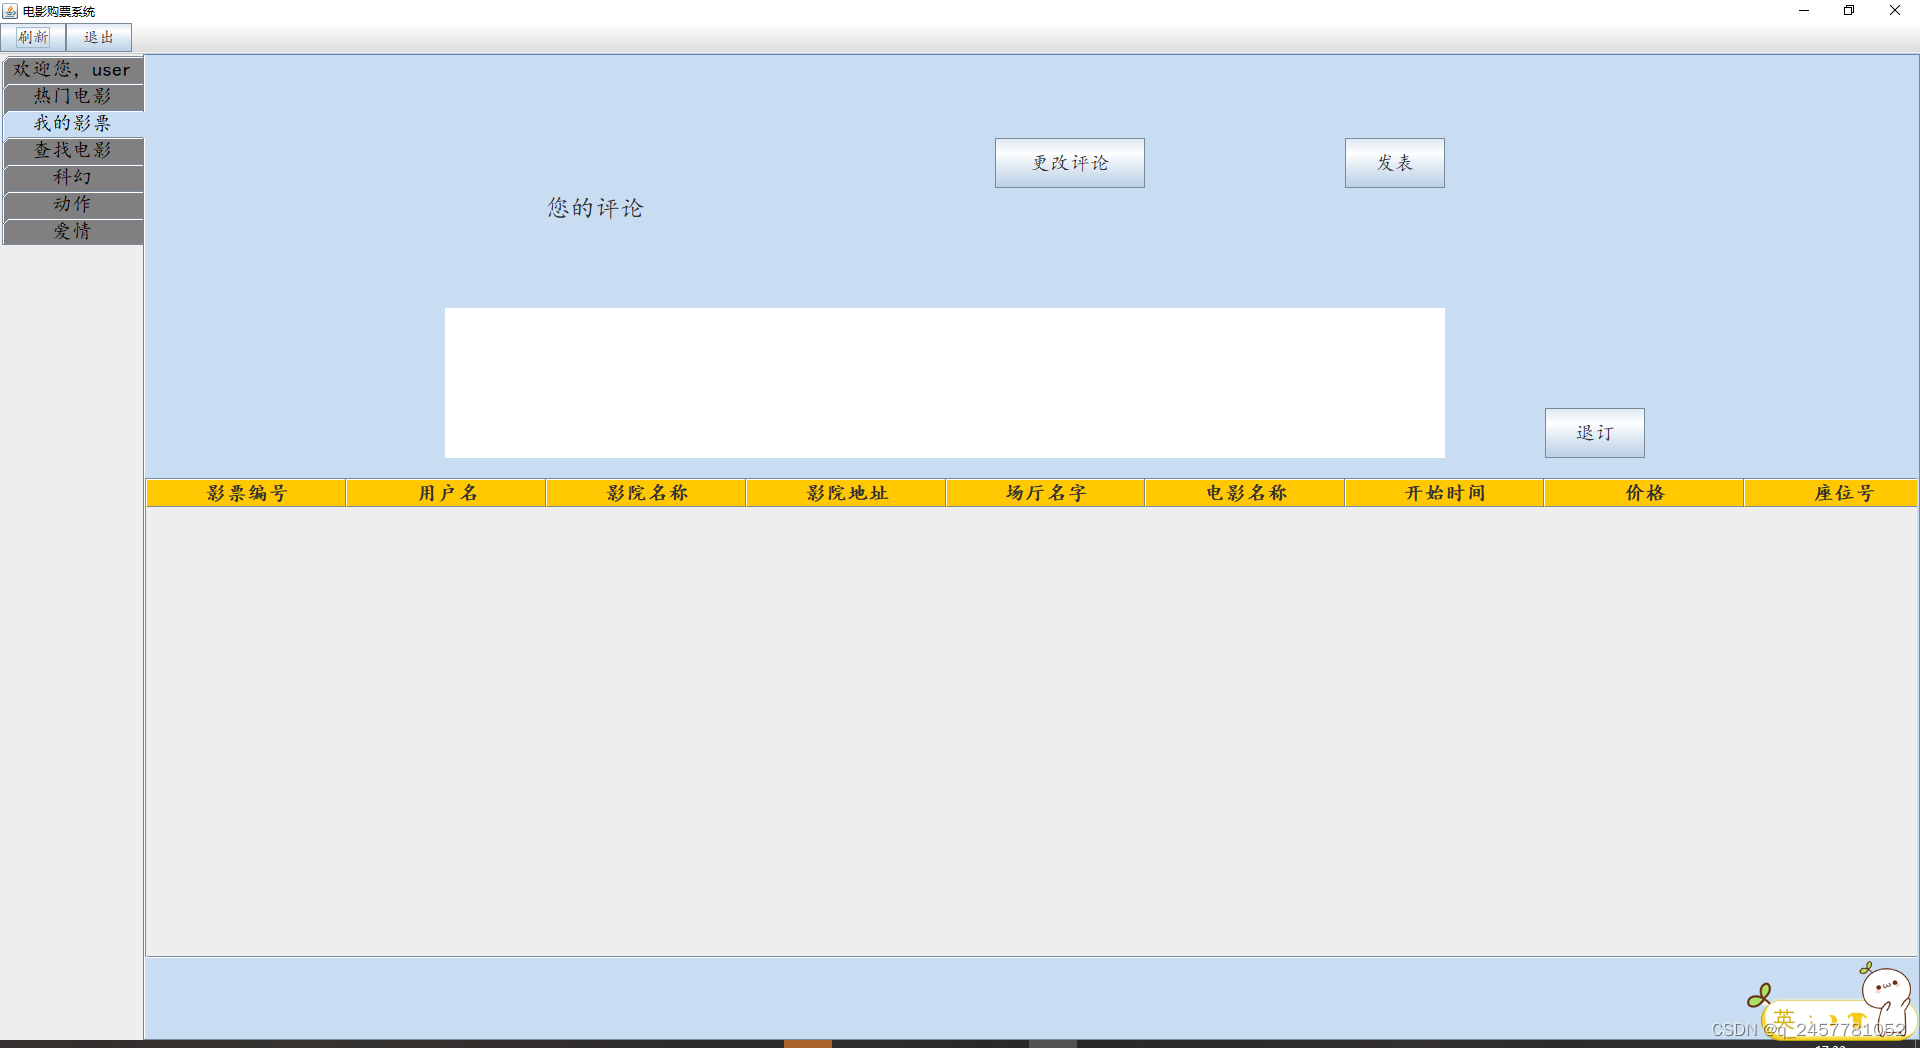Open the 动作 category tab

pyautogui.click(x=73, y=204)
